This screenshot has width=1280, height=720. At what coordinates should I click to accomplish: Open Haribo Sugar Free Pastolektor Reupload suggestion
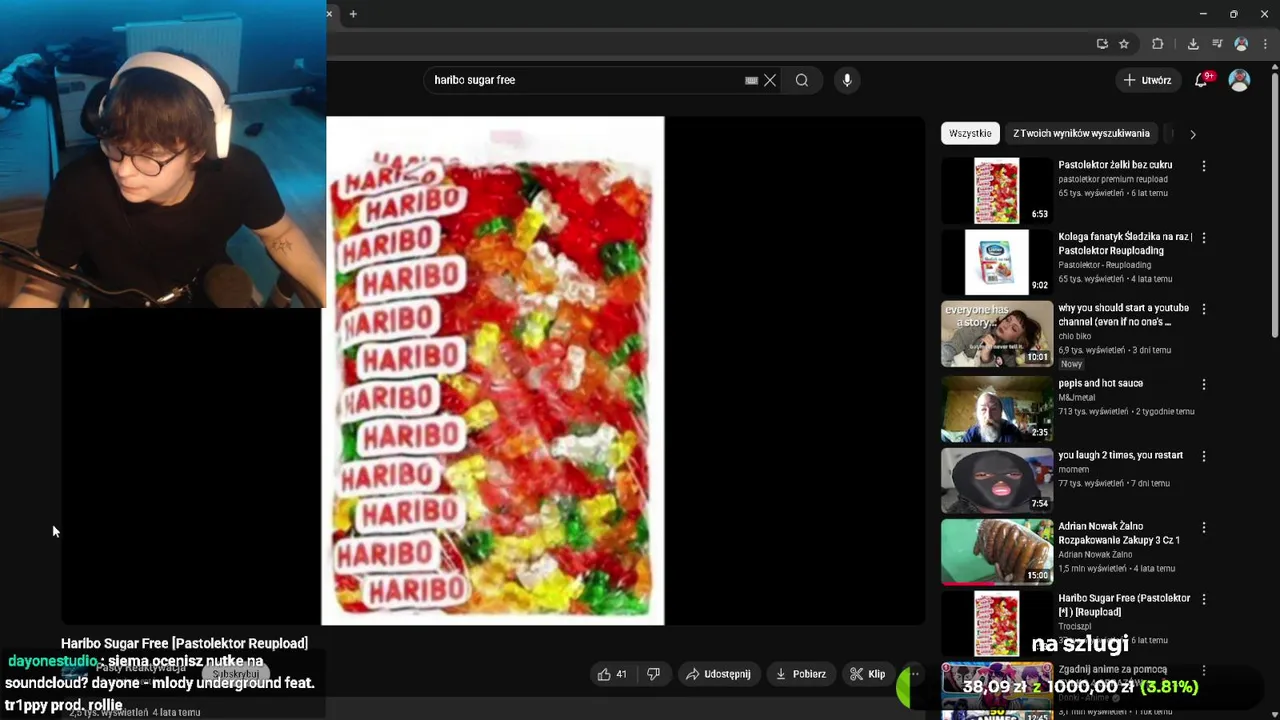tap(1124, 605)
